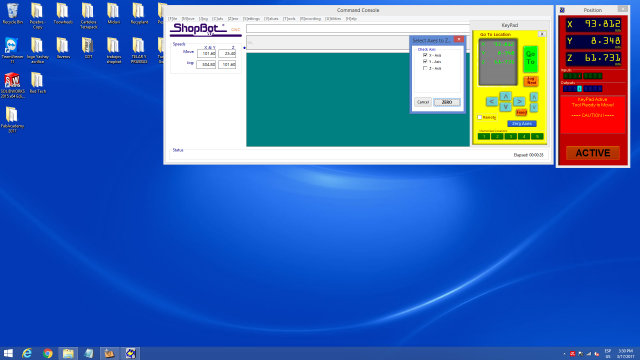This screenshot has height=360, width=640.
Task: Lower Z axis with the keypad down arrow
Action: click(x=534, y=107)
